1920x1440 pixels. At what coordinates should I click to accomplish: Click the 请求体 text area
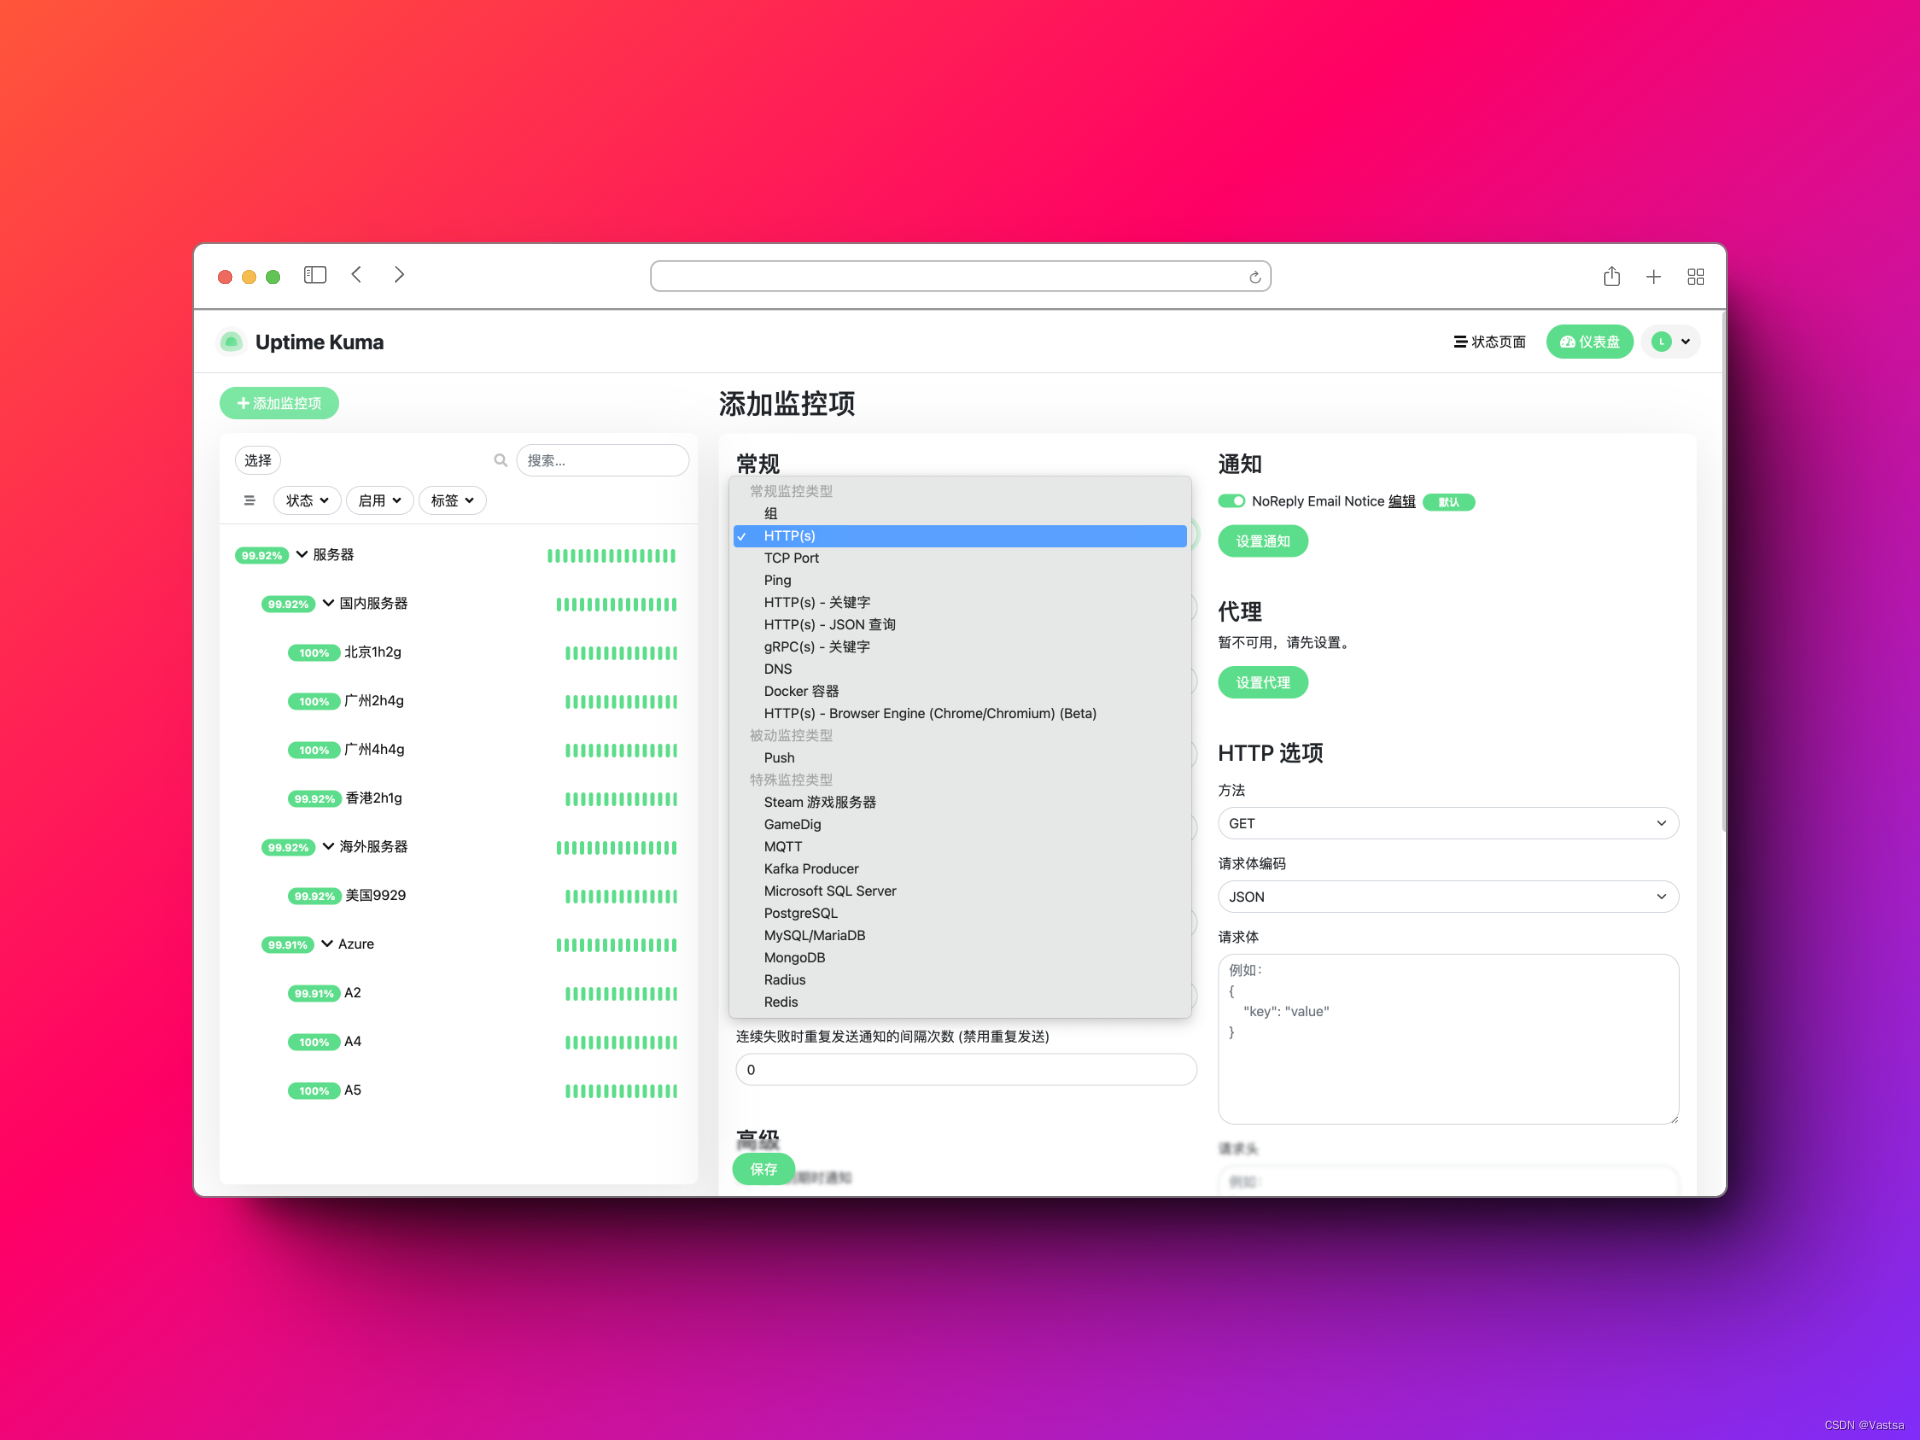(1447, 1038)
